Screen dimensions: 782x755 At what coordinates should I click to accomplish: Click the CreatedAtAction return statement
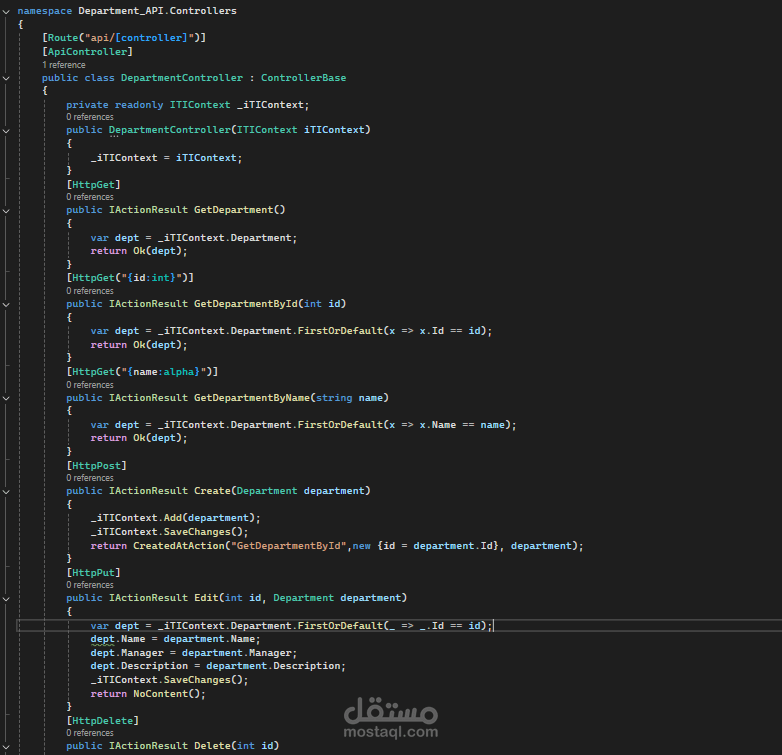tap(337, 546)
